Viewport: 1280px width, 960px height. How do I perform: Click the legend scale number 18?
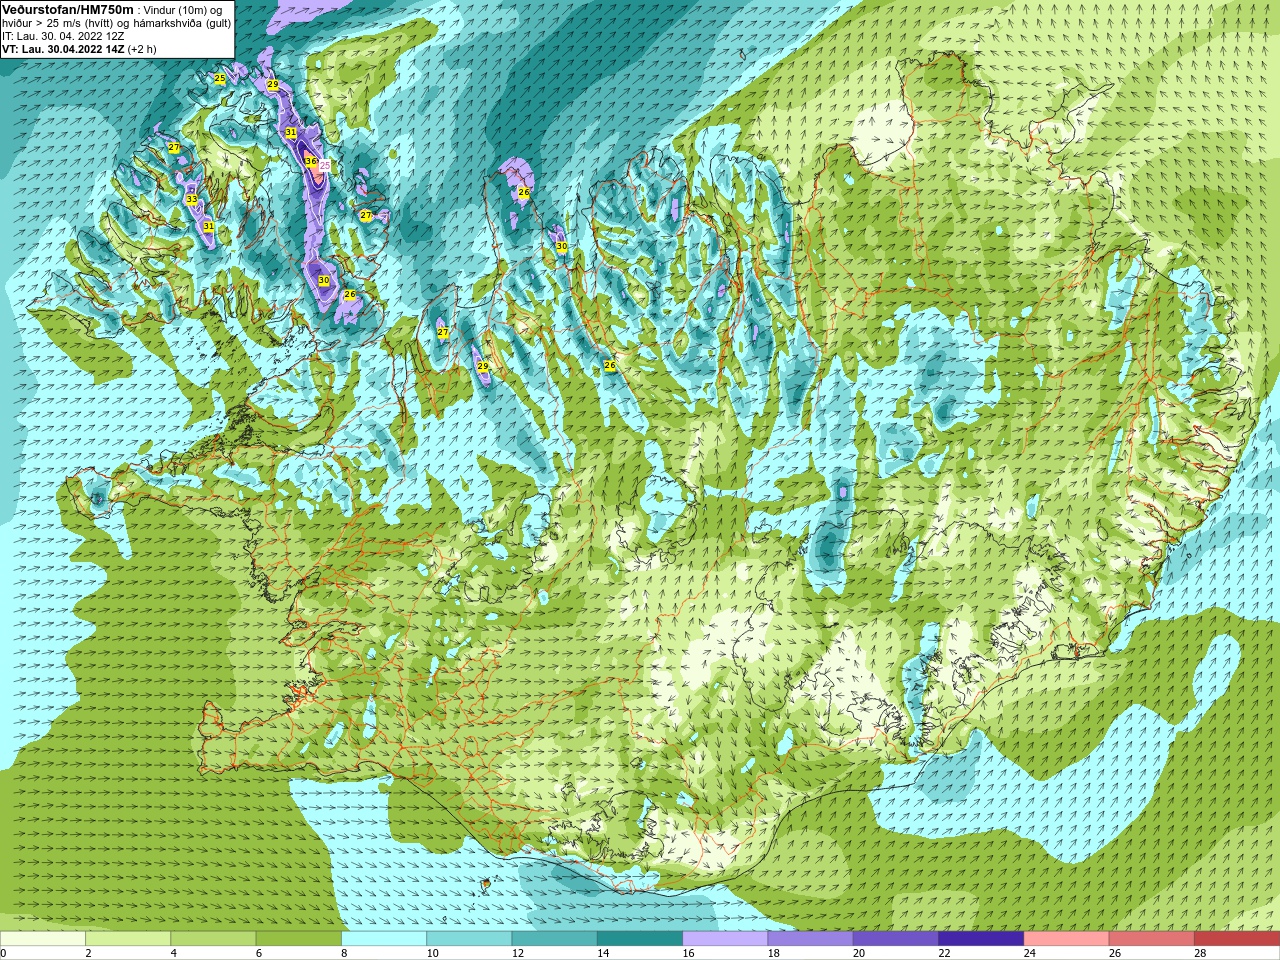774,953
